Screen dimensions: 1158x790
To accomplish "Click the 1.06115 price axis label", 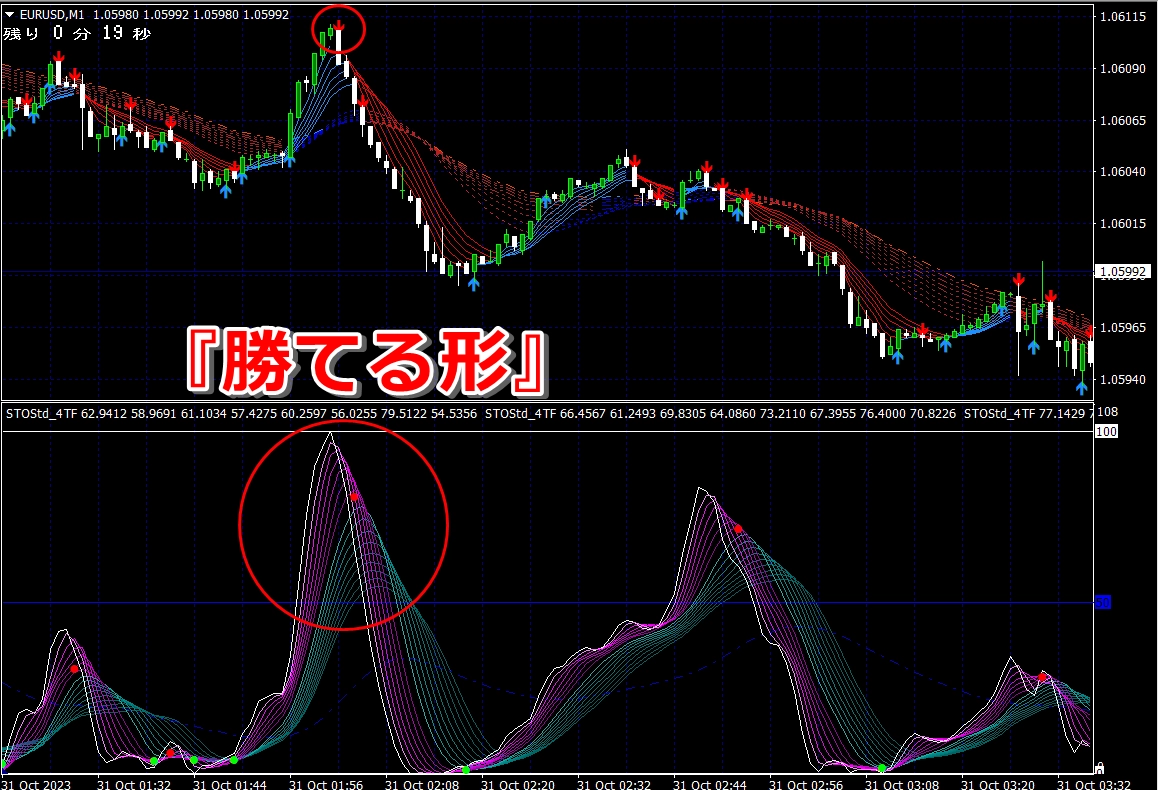I will tap(1123, 17).
